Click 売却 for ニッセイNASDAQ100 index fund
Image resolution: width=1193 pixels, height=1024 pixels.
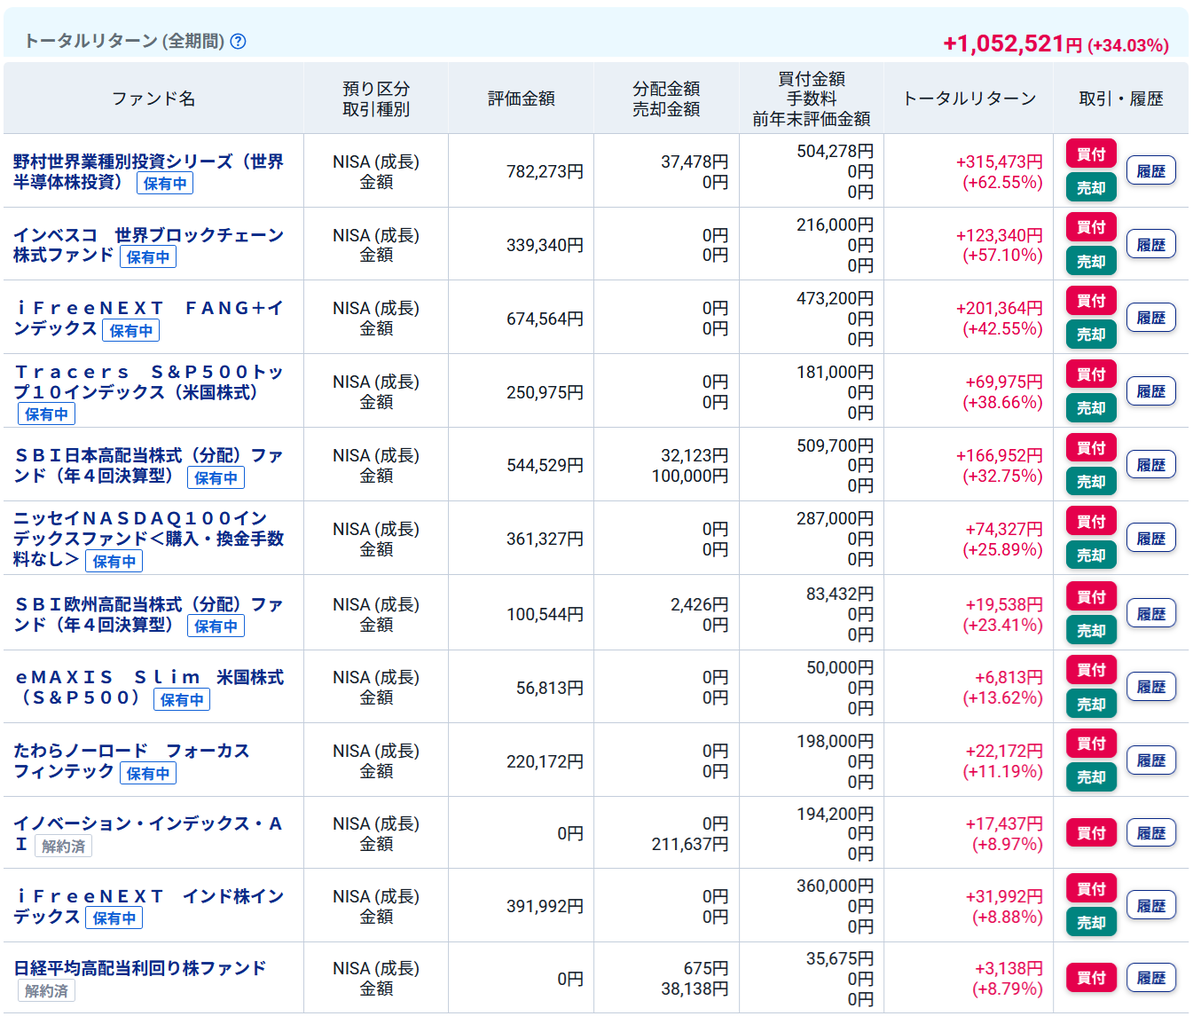click(x=1091, y=555)
